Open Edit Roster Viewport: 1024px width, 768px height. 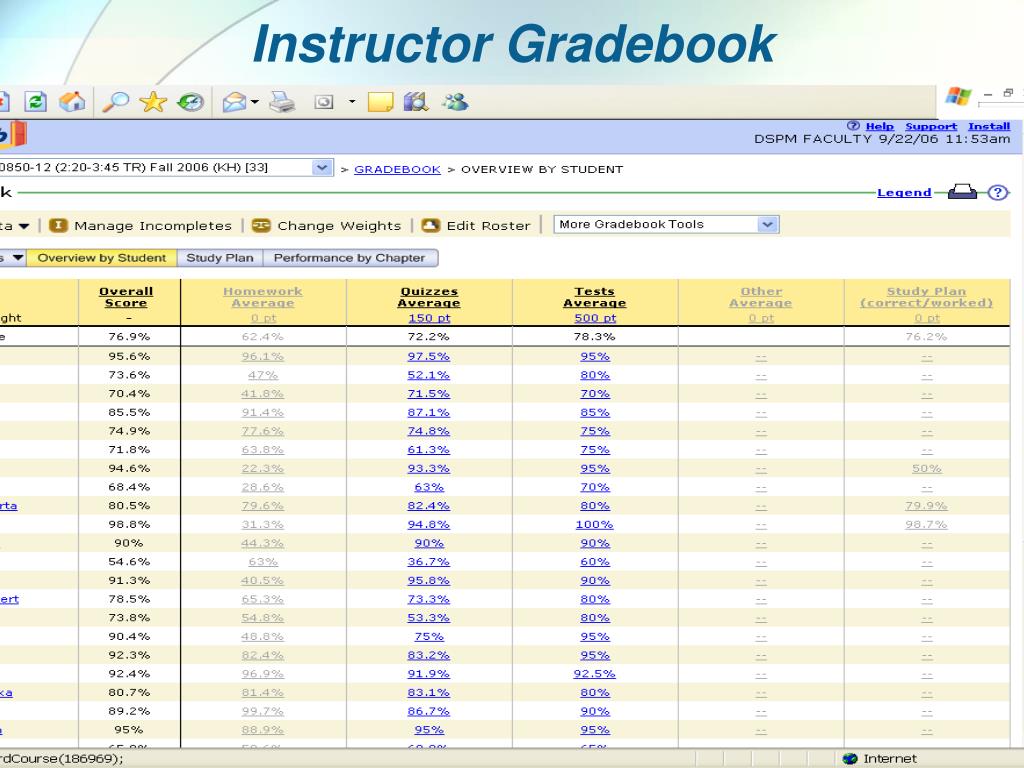[488, 225]
